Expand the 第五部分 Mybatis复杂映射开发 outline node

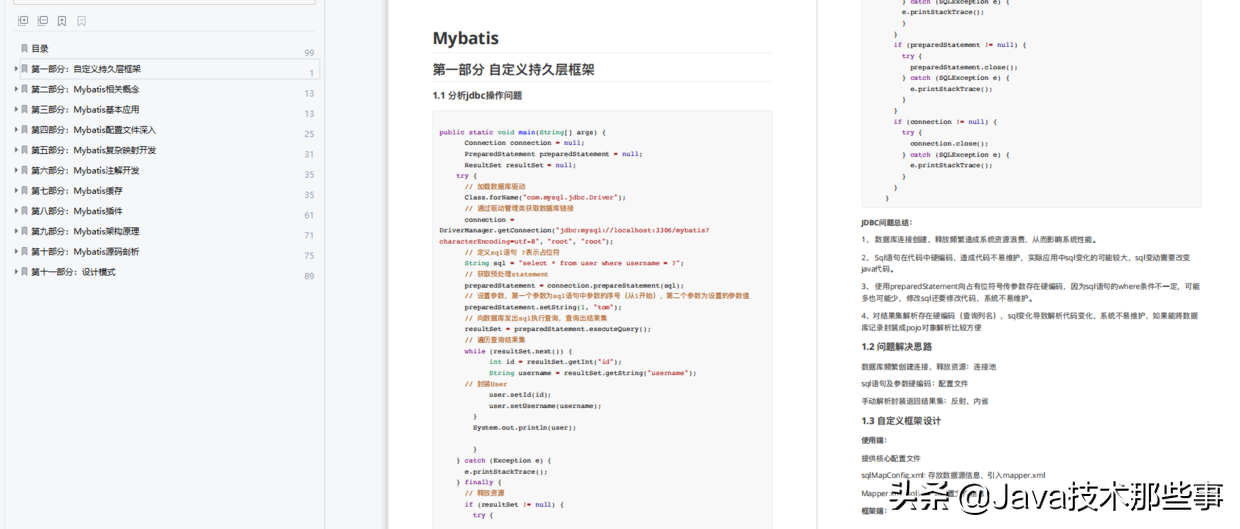16,150
